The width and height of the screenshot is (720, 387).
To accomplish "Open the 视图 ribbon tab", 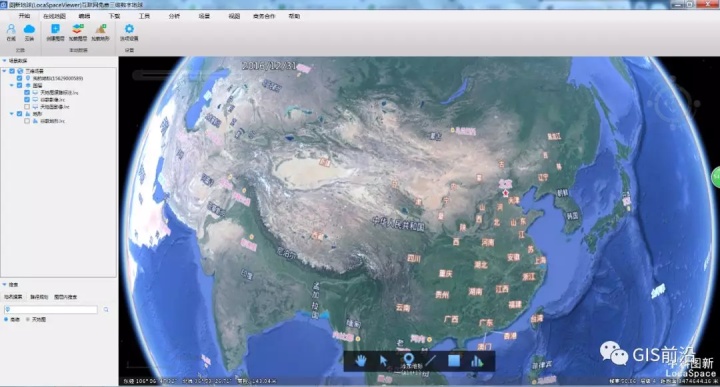I will (x=234, y=16).
